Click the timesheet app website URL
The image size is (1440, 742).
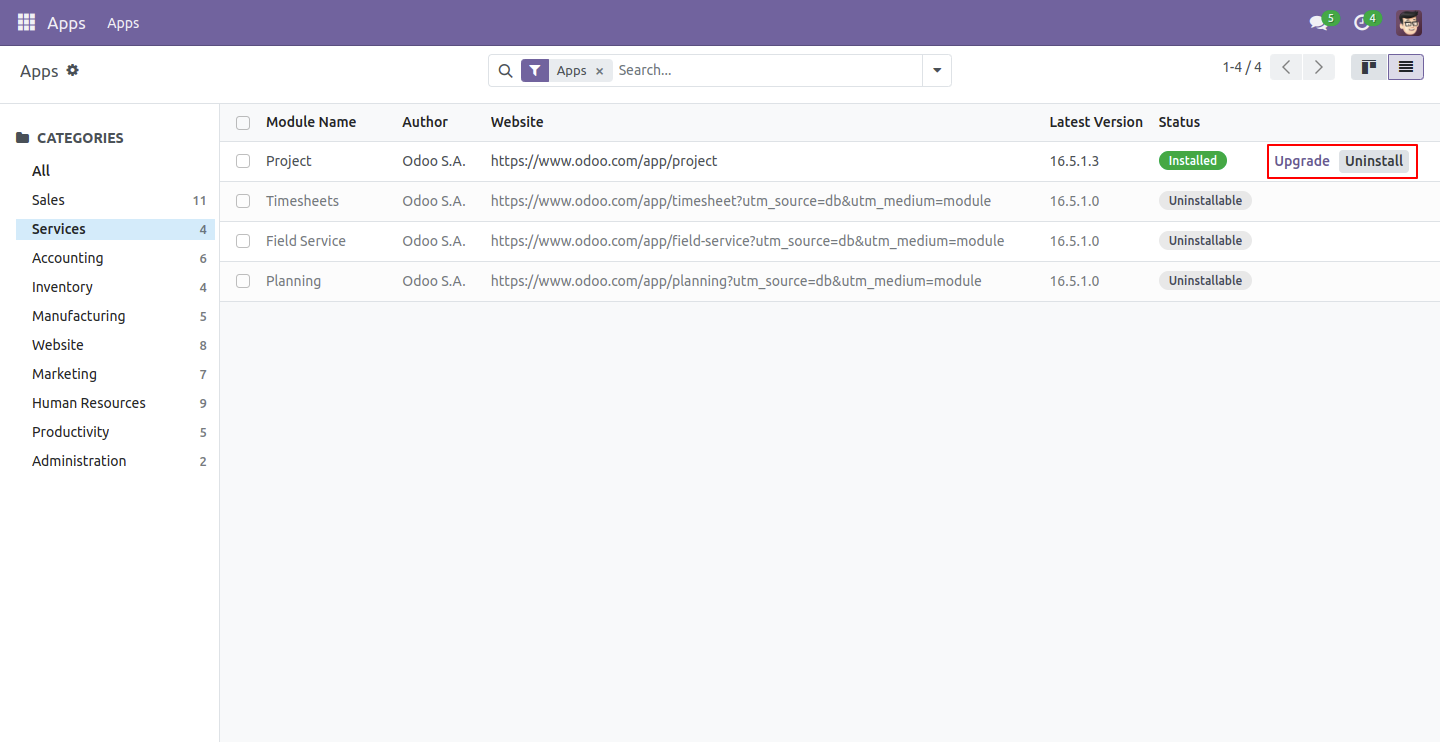pyautogui.click(x=741, y=201)
